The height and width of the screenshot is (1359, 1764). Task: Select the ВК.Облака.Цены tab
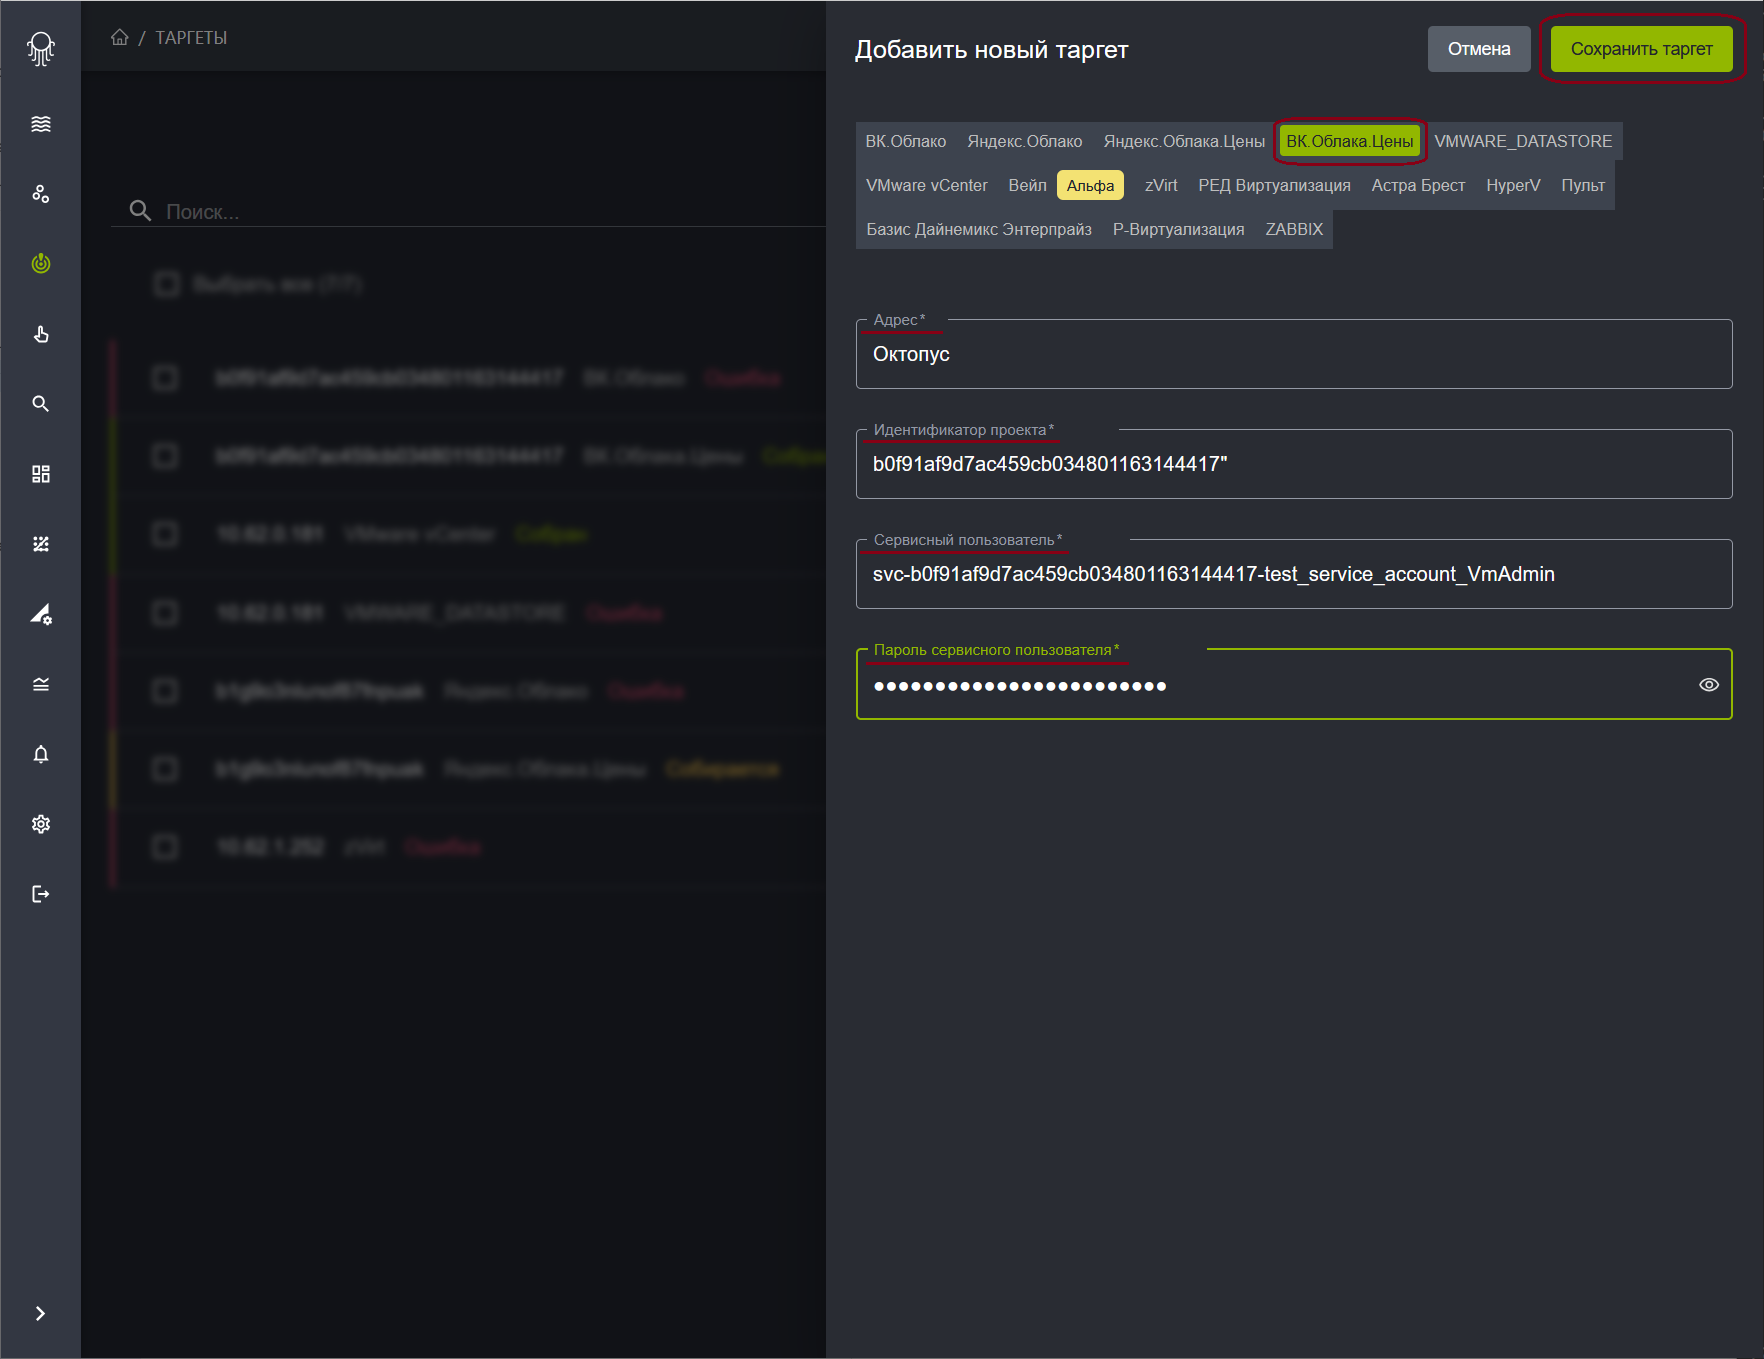[x=1350, y=141]
